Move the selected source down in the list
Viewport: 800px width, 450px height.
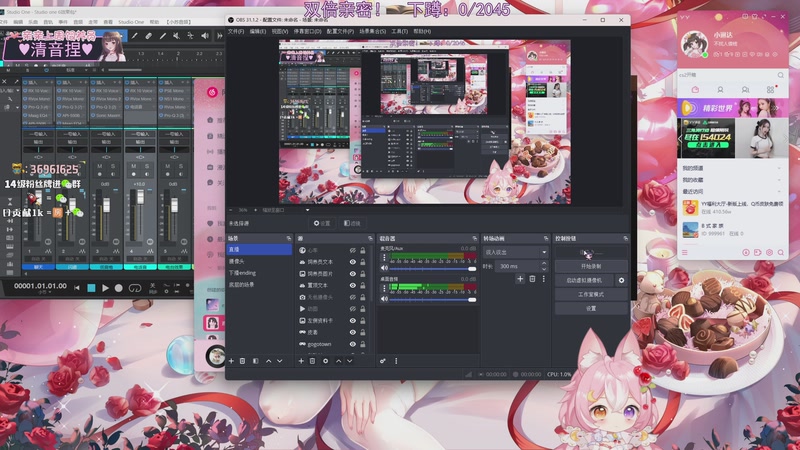349,361
